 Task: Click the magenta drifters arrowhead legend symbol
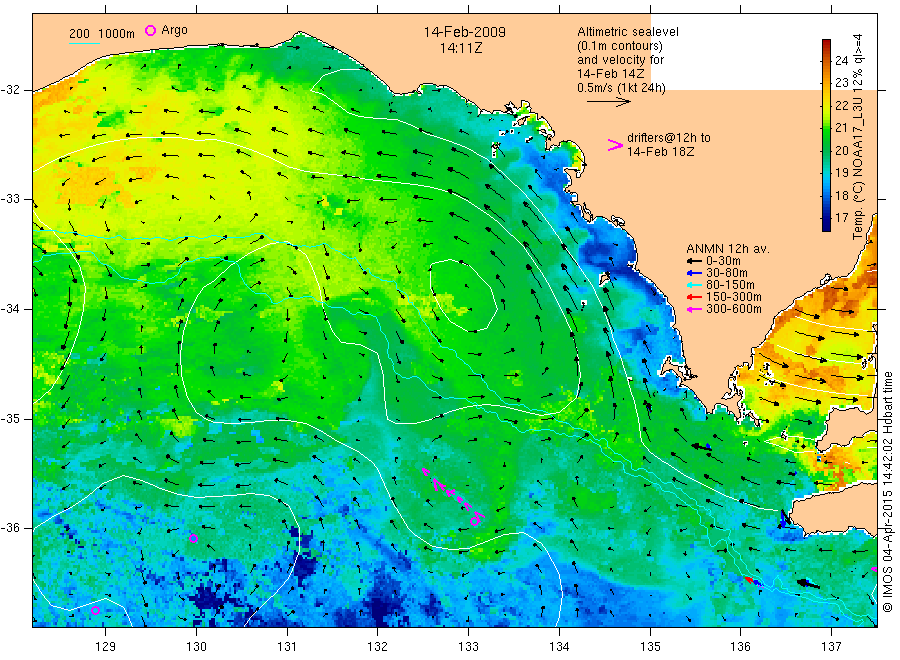[615, 145]
